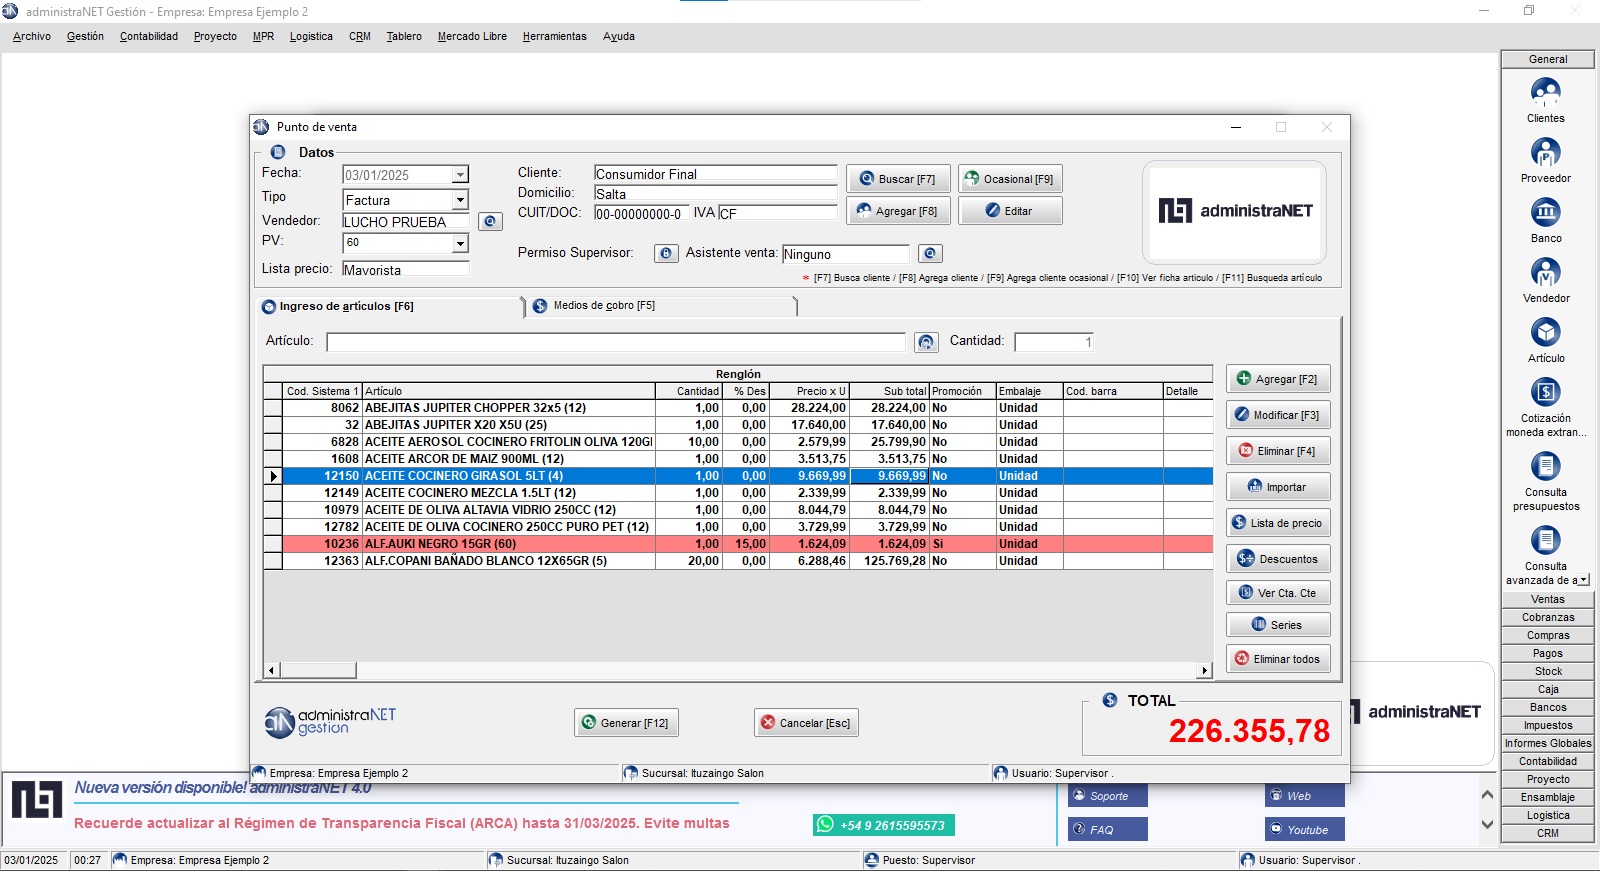
Task: Switch to Medios de cobro [F5] tab
Action: pos(663,306)
